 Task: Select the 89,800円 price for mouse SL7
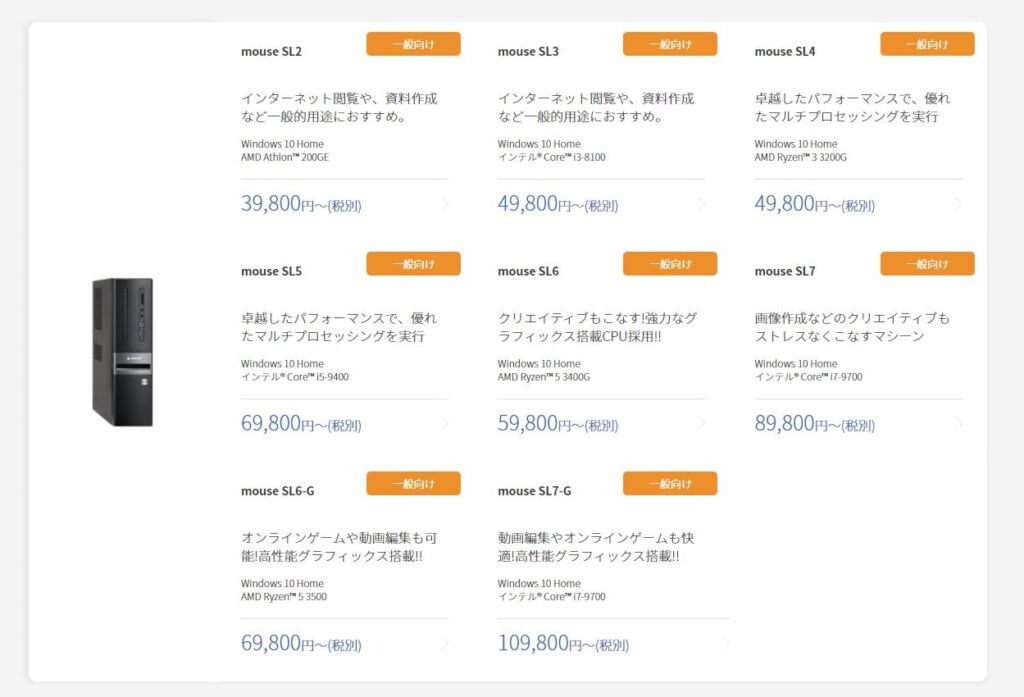(x=814, y=424)
